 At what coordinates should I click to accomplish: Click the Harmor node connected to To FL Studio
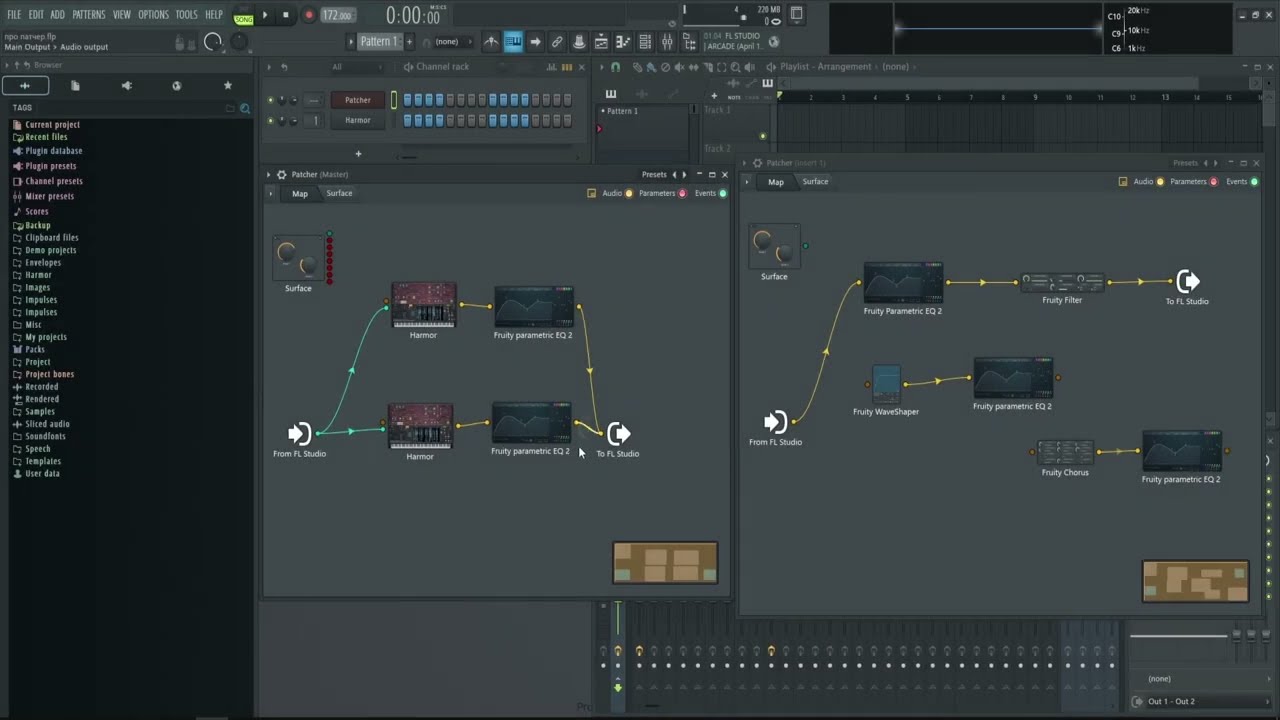coord(420,426)
